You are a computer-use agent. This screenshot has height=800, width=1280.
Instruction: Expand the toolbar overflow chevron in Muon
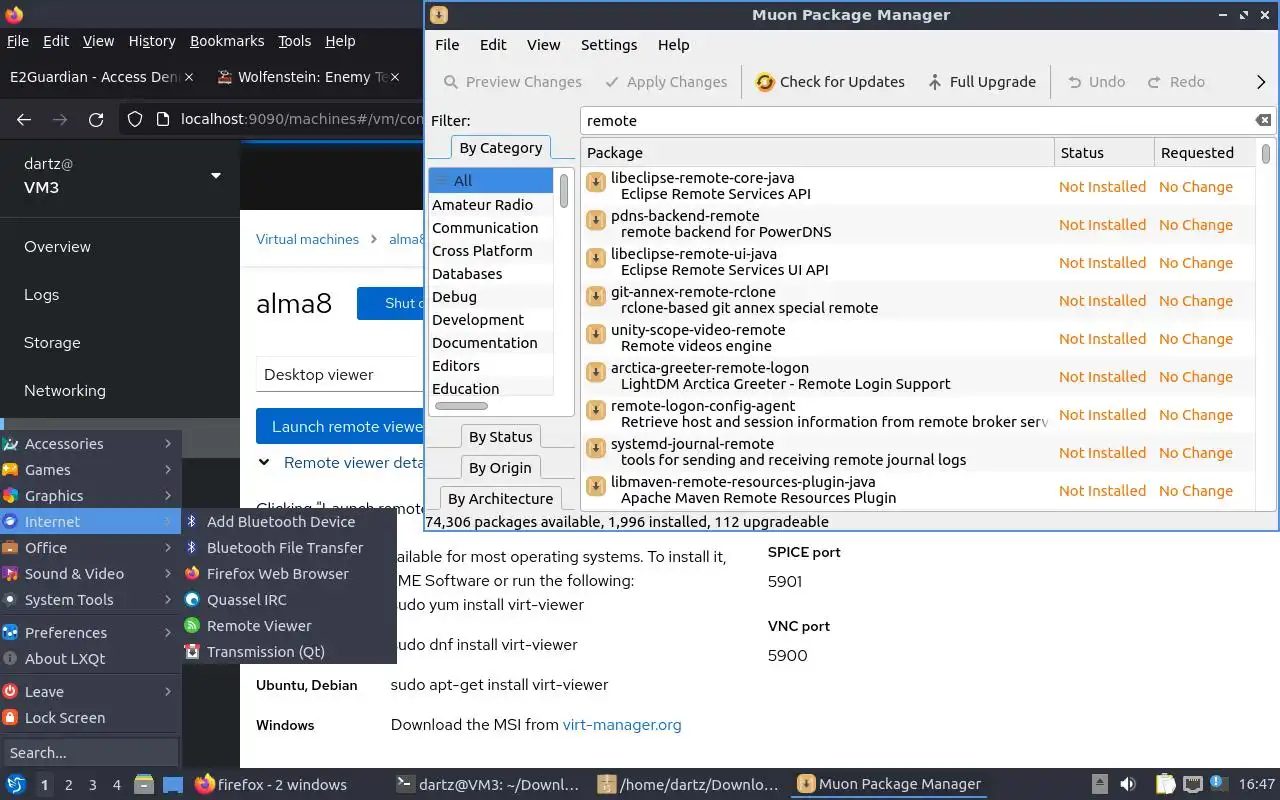click(1261, 82)
